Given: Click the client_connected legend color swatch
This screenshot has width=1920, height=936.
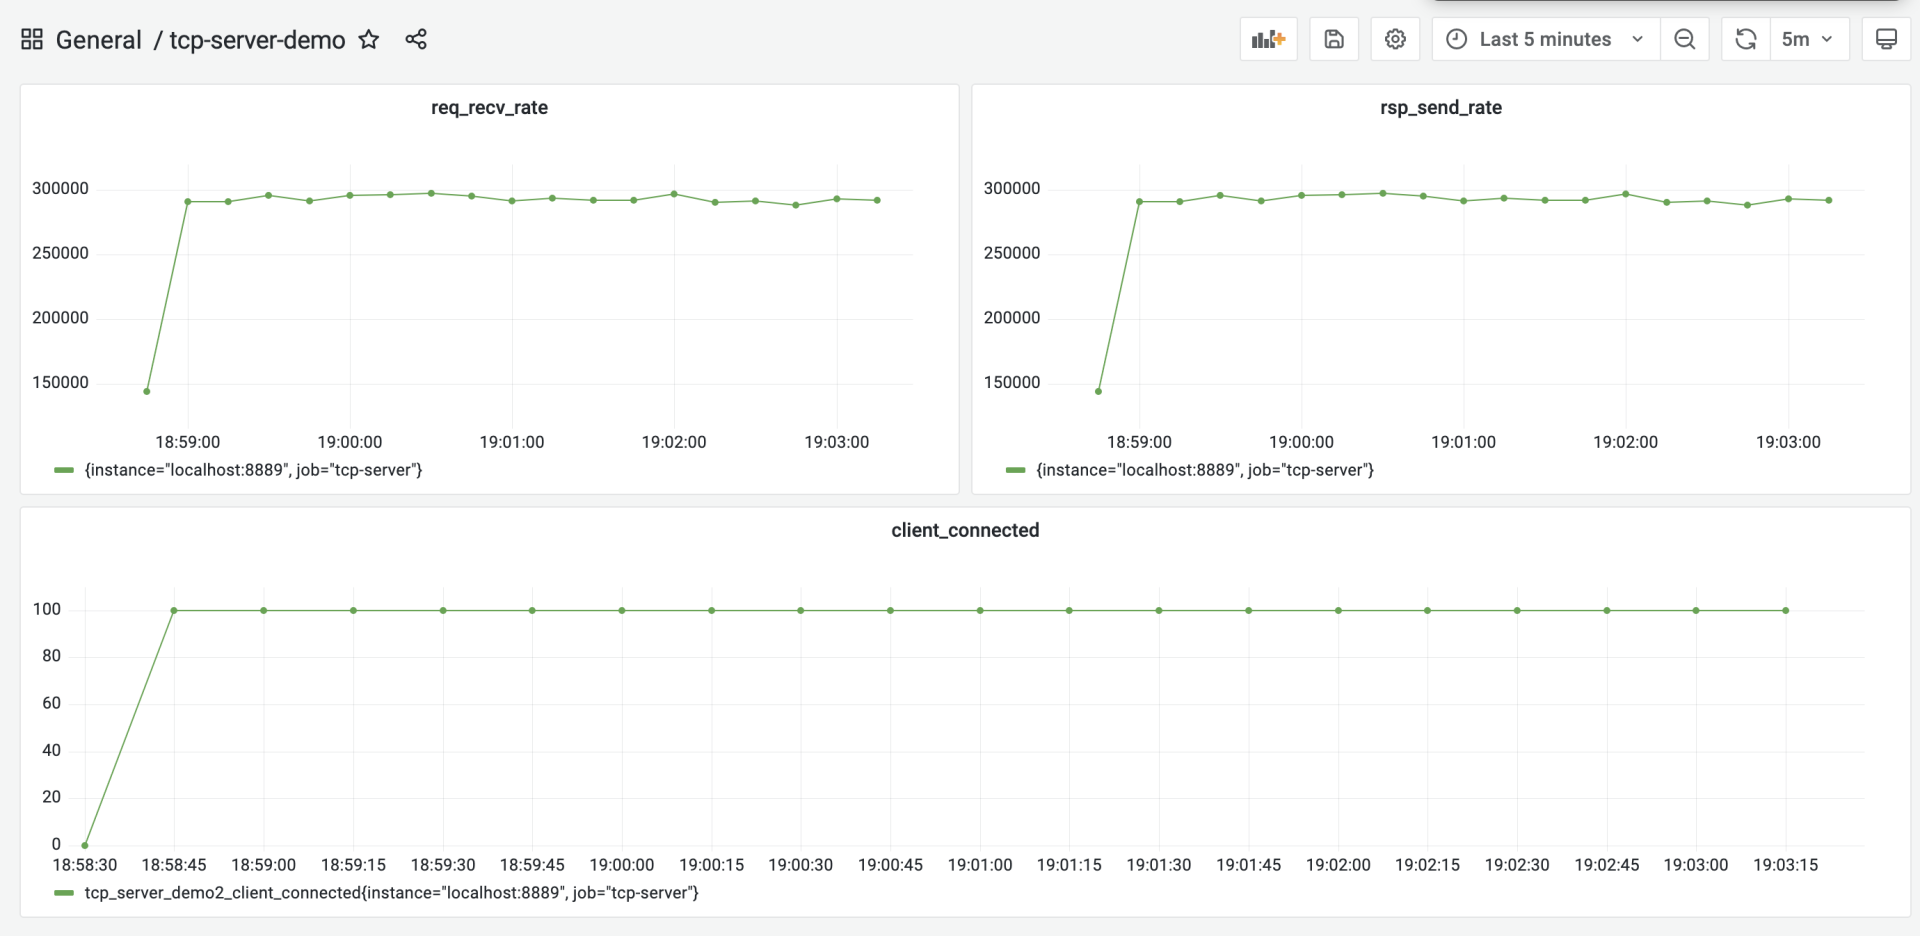Looking at the screenshot, I should tap(64, 893).
